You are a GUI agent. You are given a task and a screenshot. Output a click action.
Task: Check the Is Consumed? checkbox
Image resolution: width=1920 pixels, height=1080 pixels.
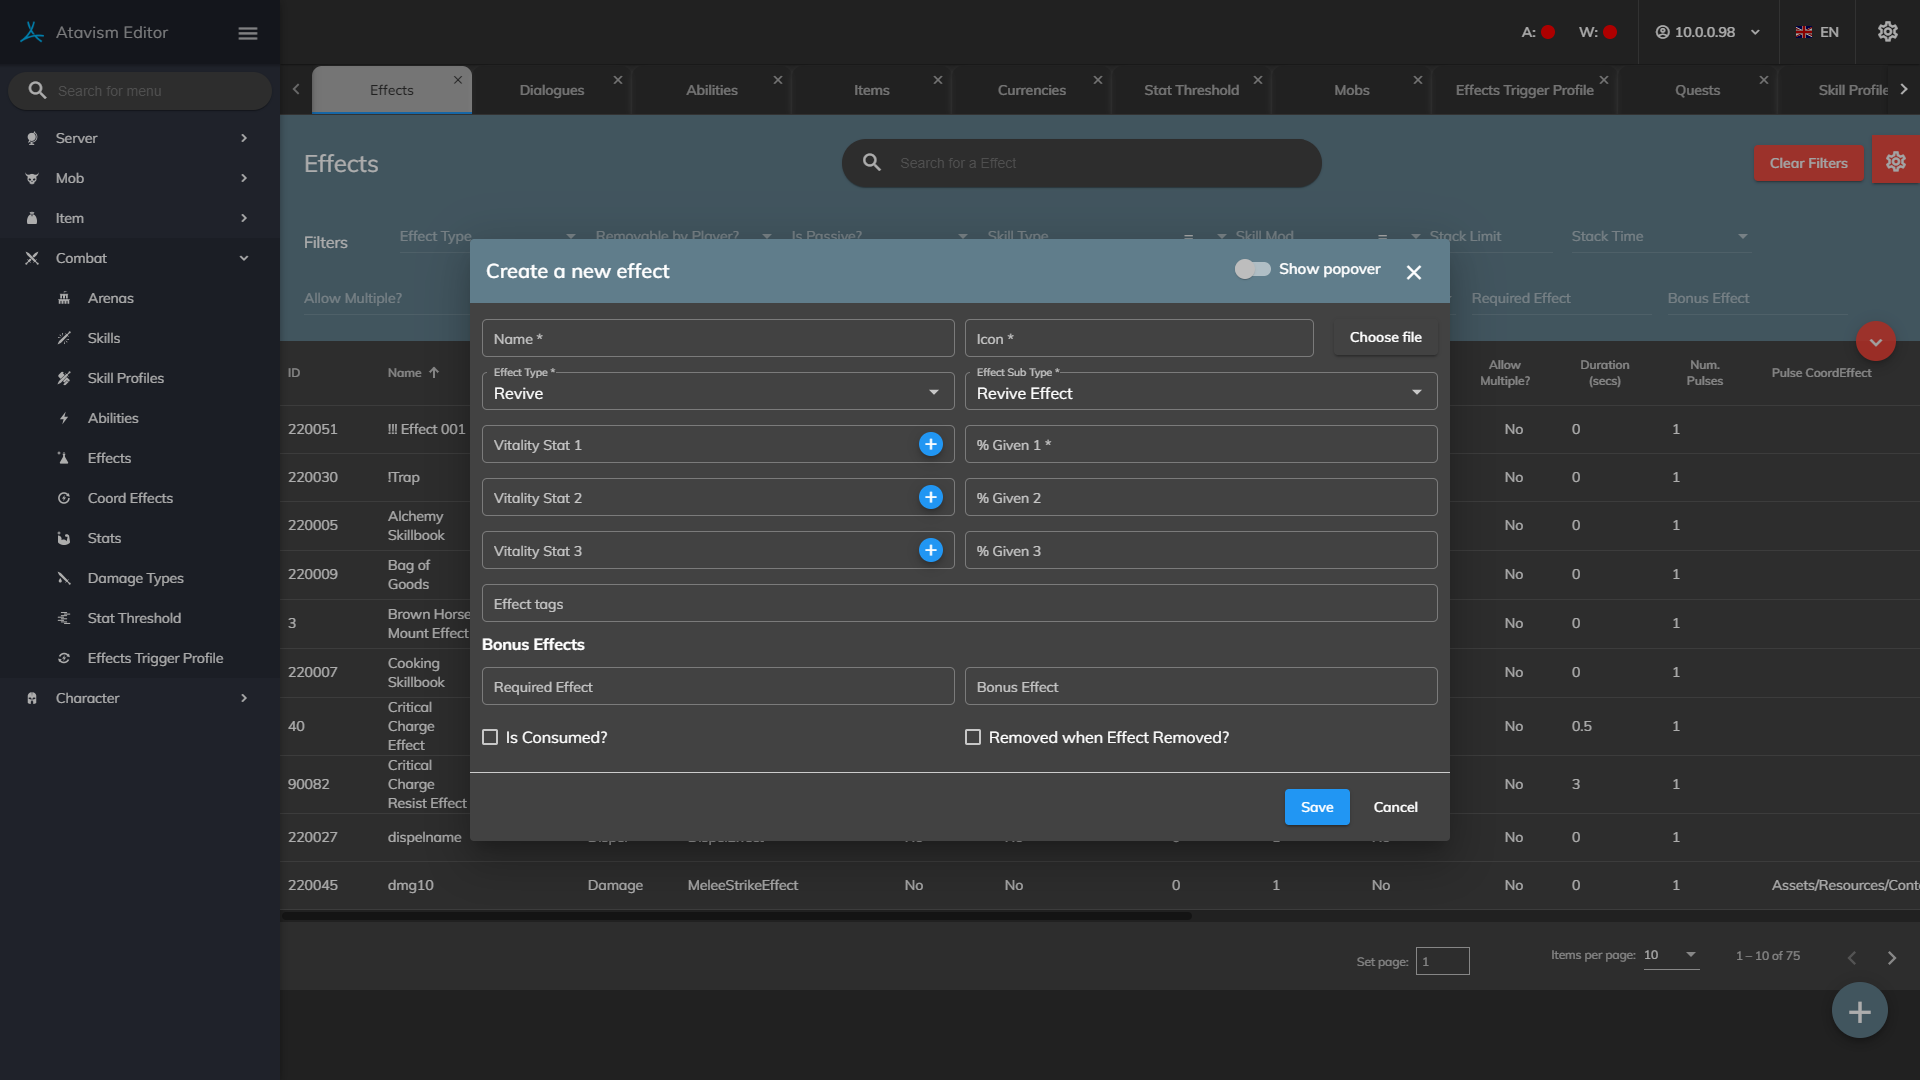tap(490, 737)
